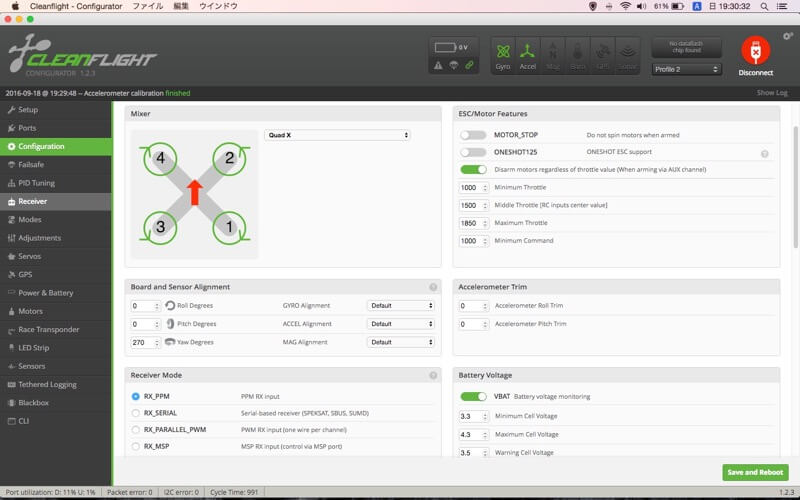The width and height of the screenshot is (800, 500).
Task: Click Save and Reboot button
Action: coord(755,472)
